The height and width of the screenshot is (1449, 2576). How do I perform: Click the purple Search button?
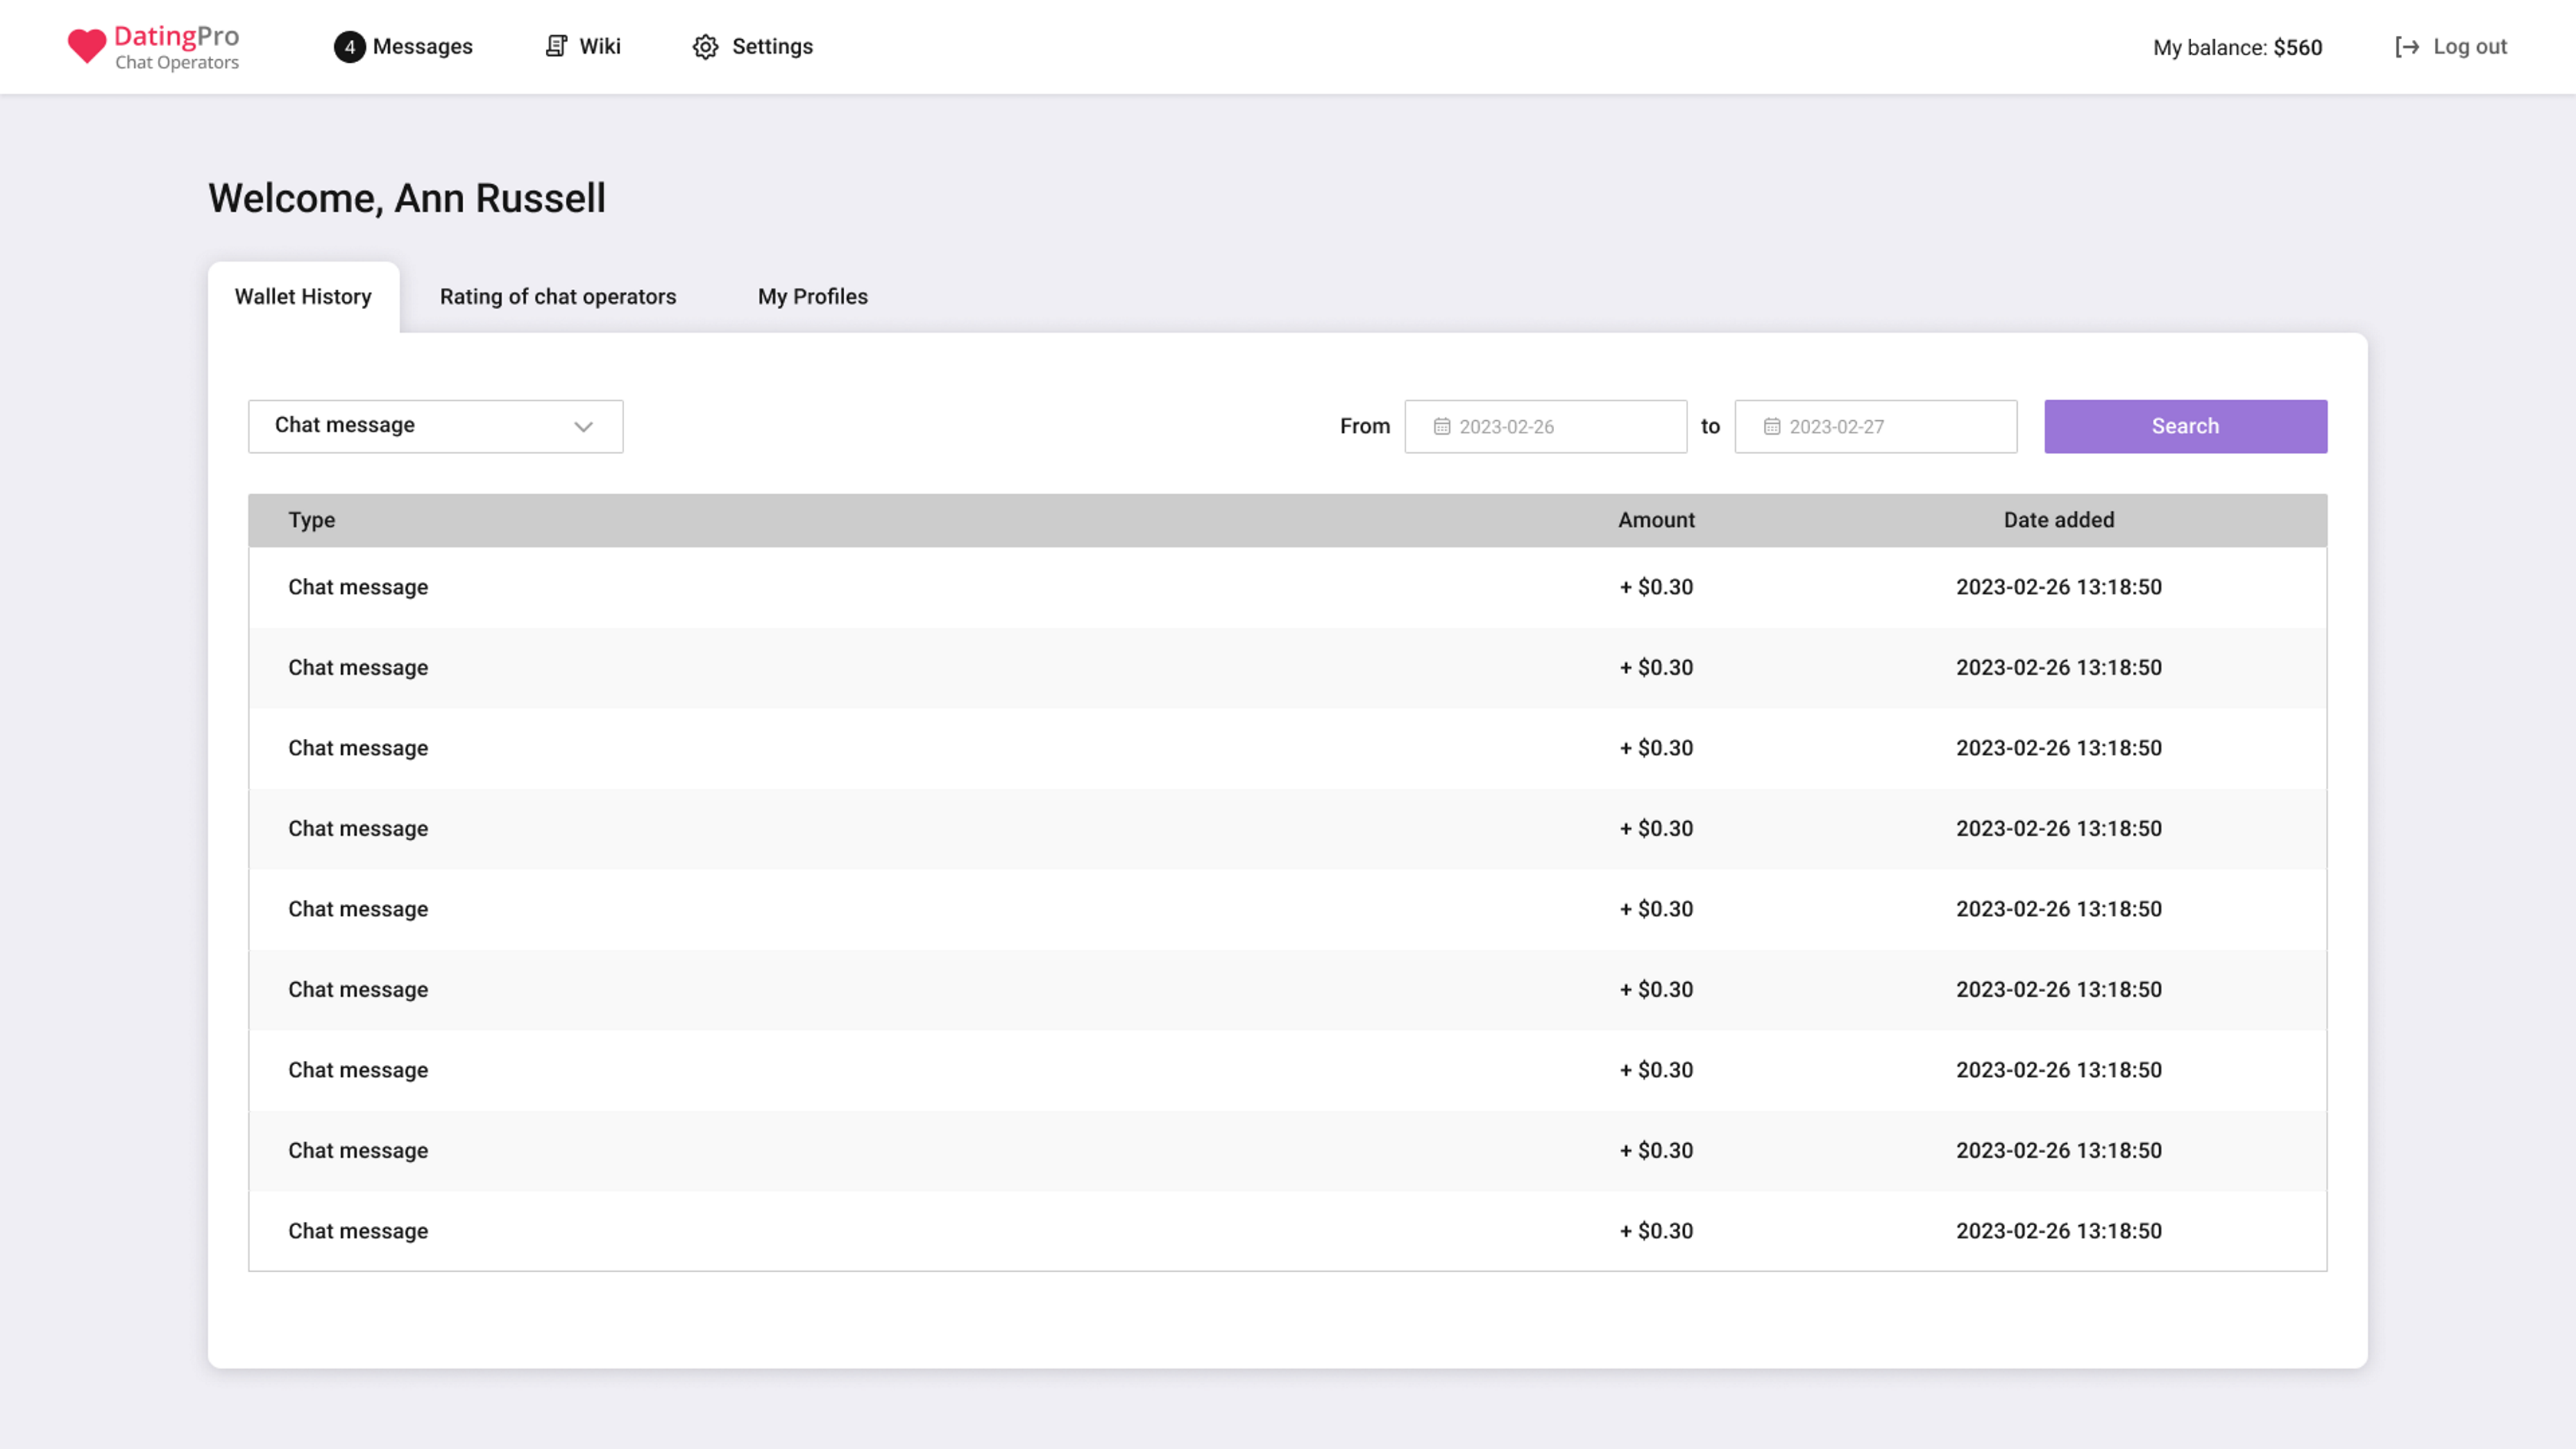point(2185,427)
